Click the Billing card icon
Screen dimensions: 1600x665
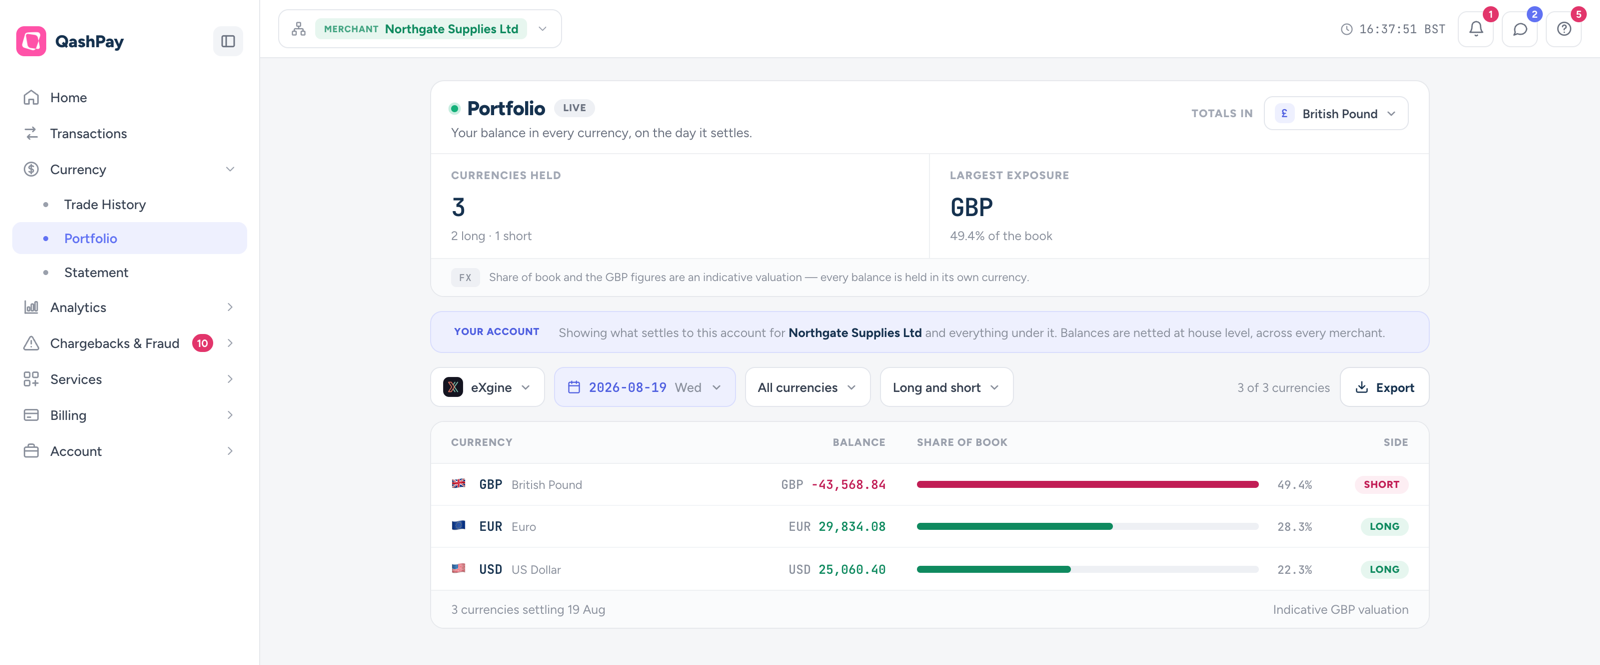point(31,415)
